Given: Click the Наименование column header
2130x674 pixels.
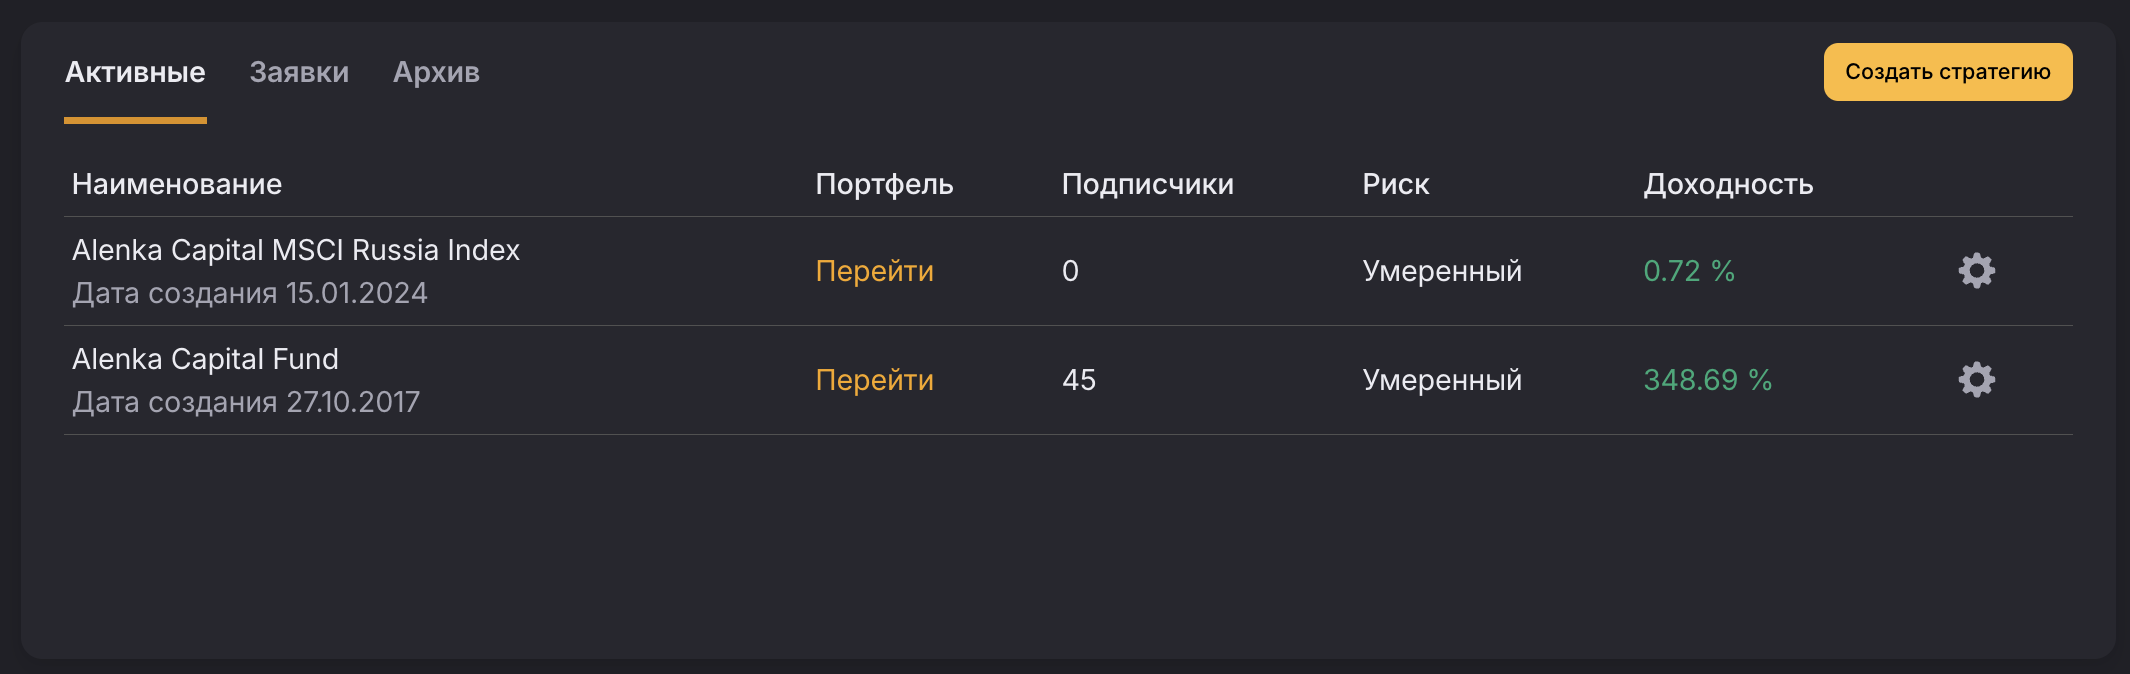Looking at the screenshot, I should coord(177,184).
